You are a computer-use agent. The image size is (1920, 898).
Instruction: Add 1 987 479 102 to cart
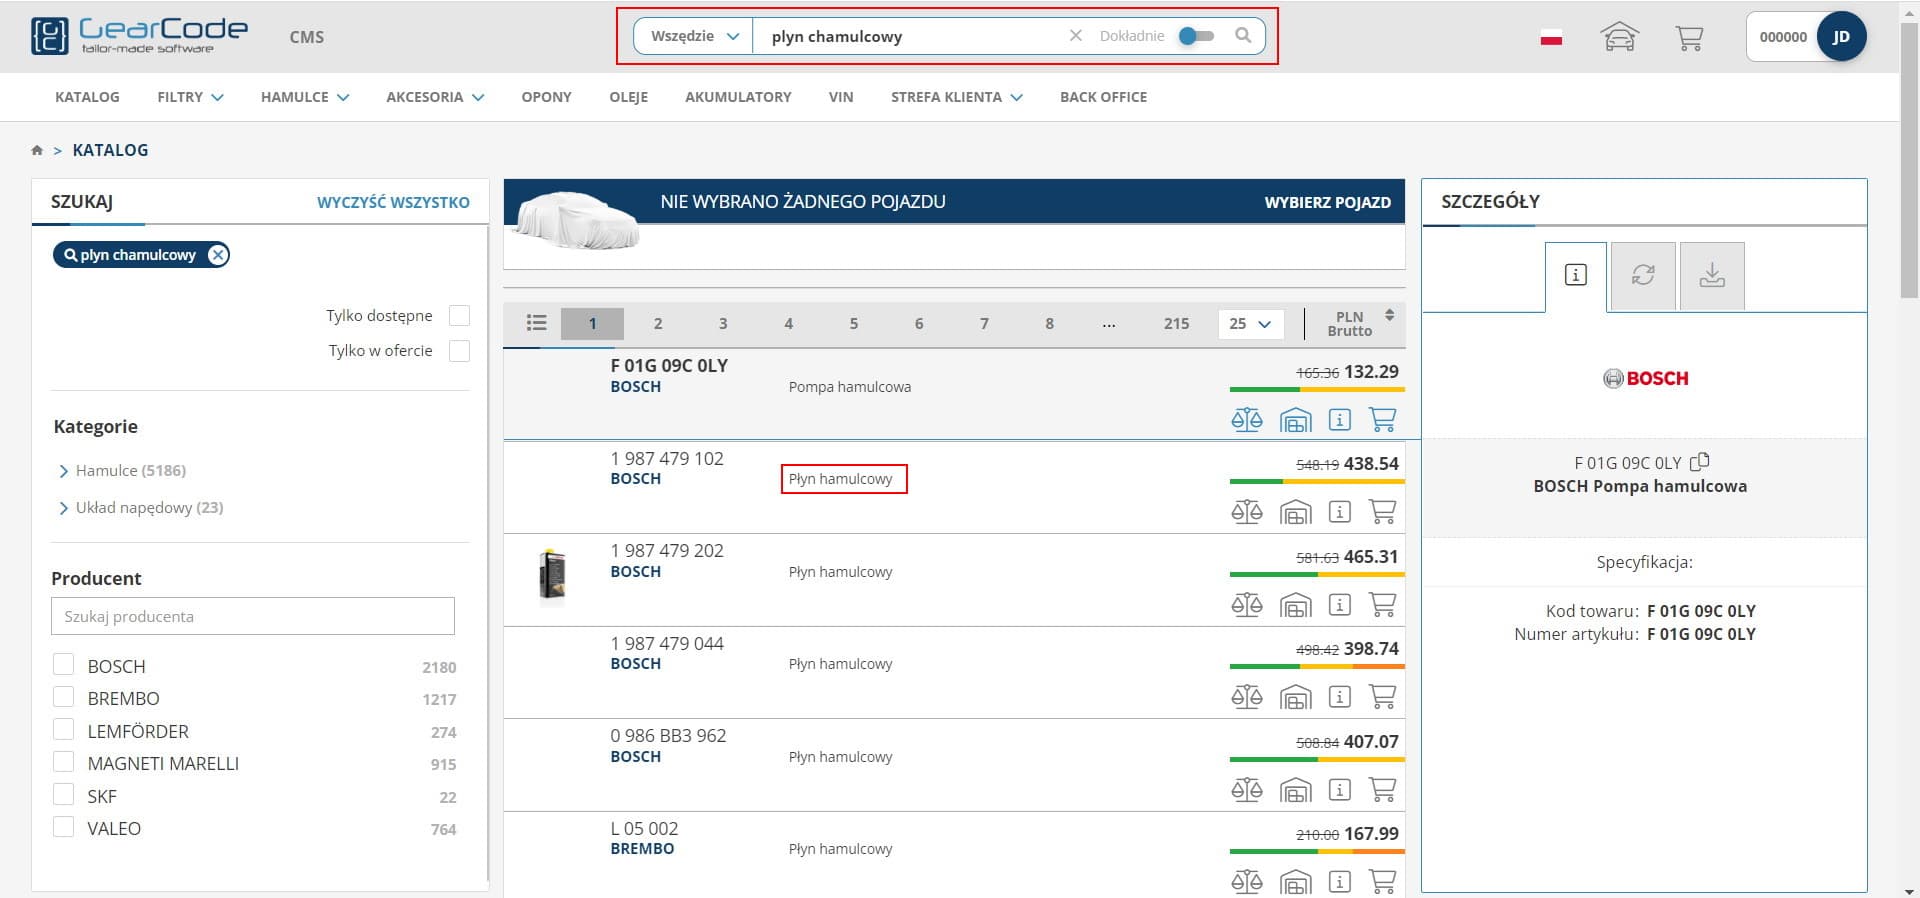pos(1382,512)
